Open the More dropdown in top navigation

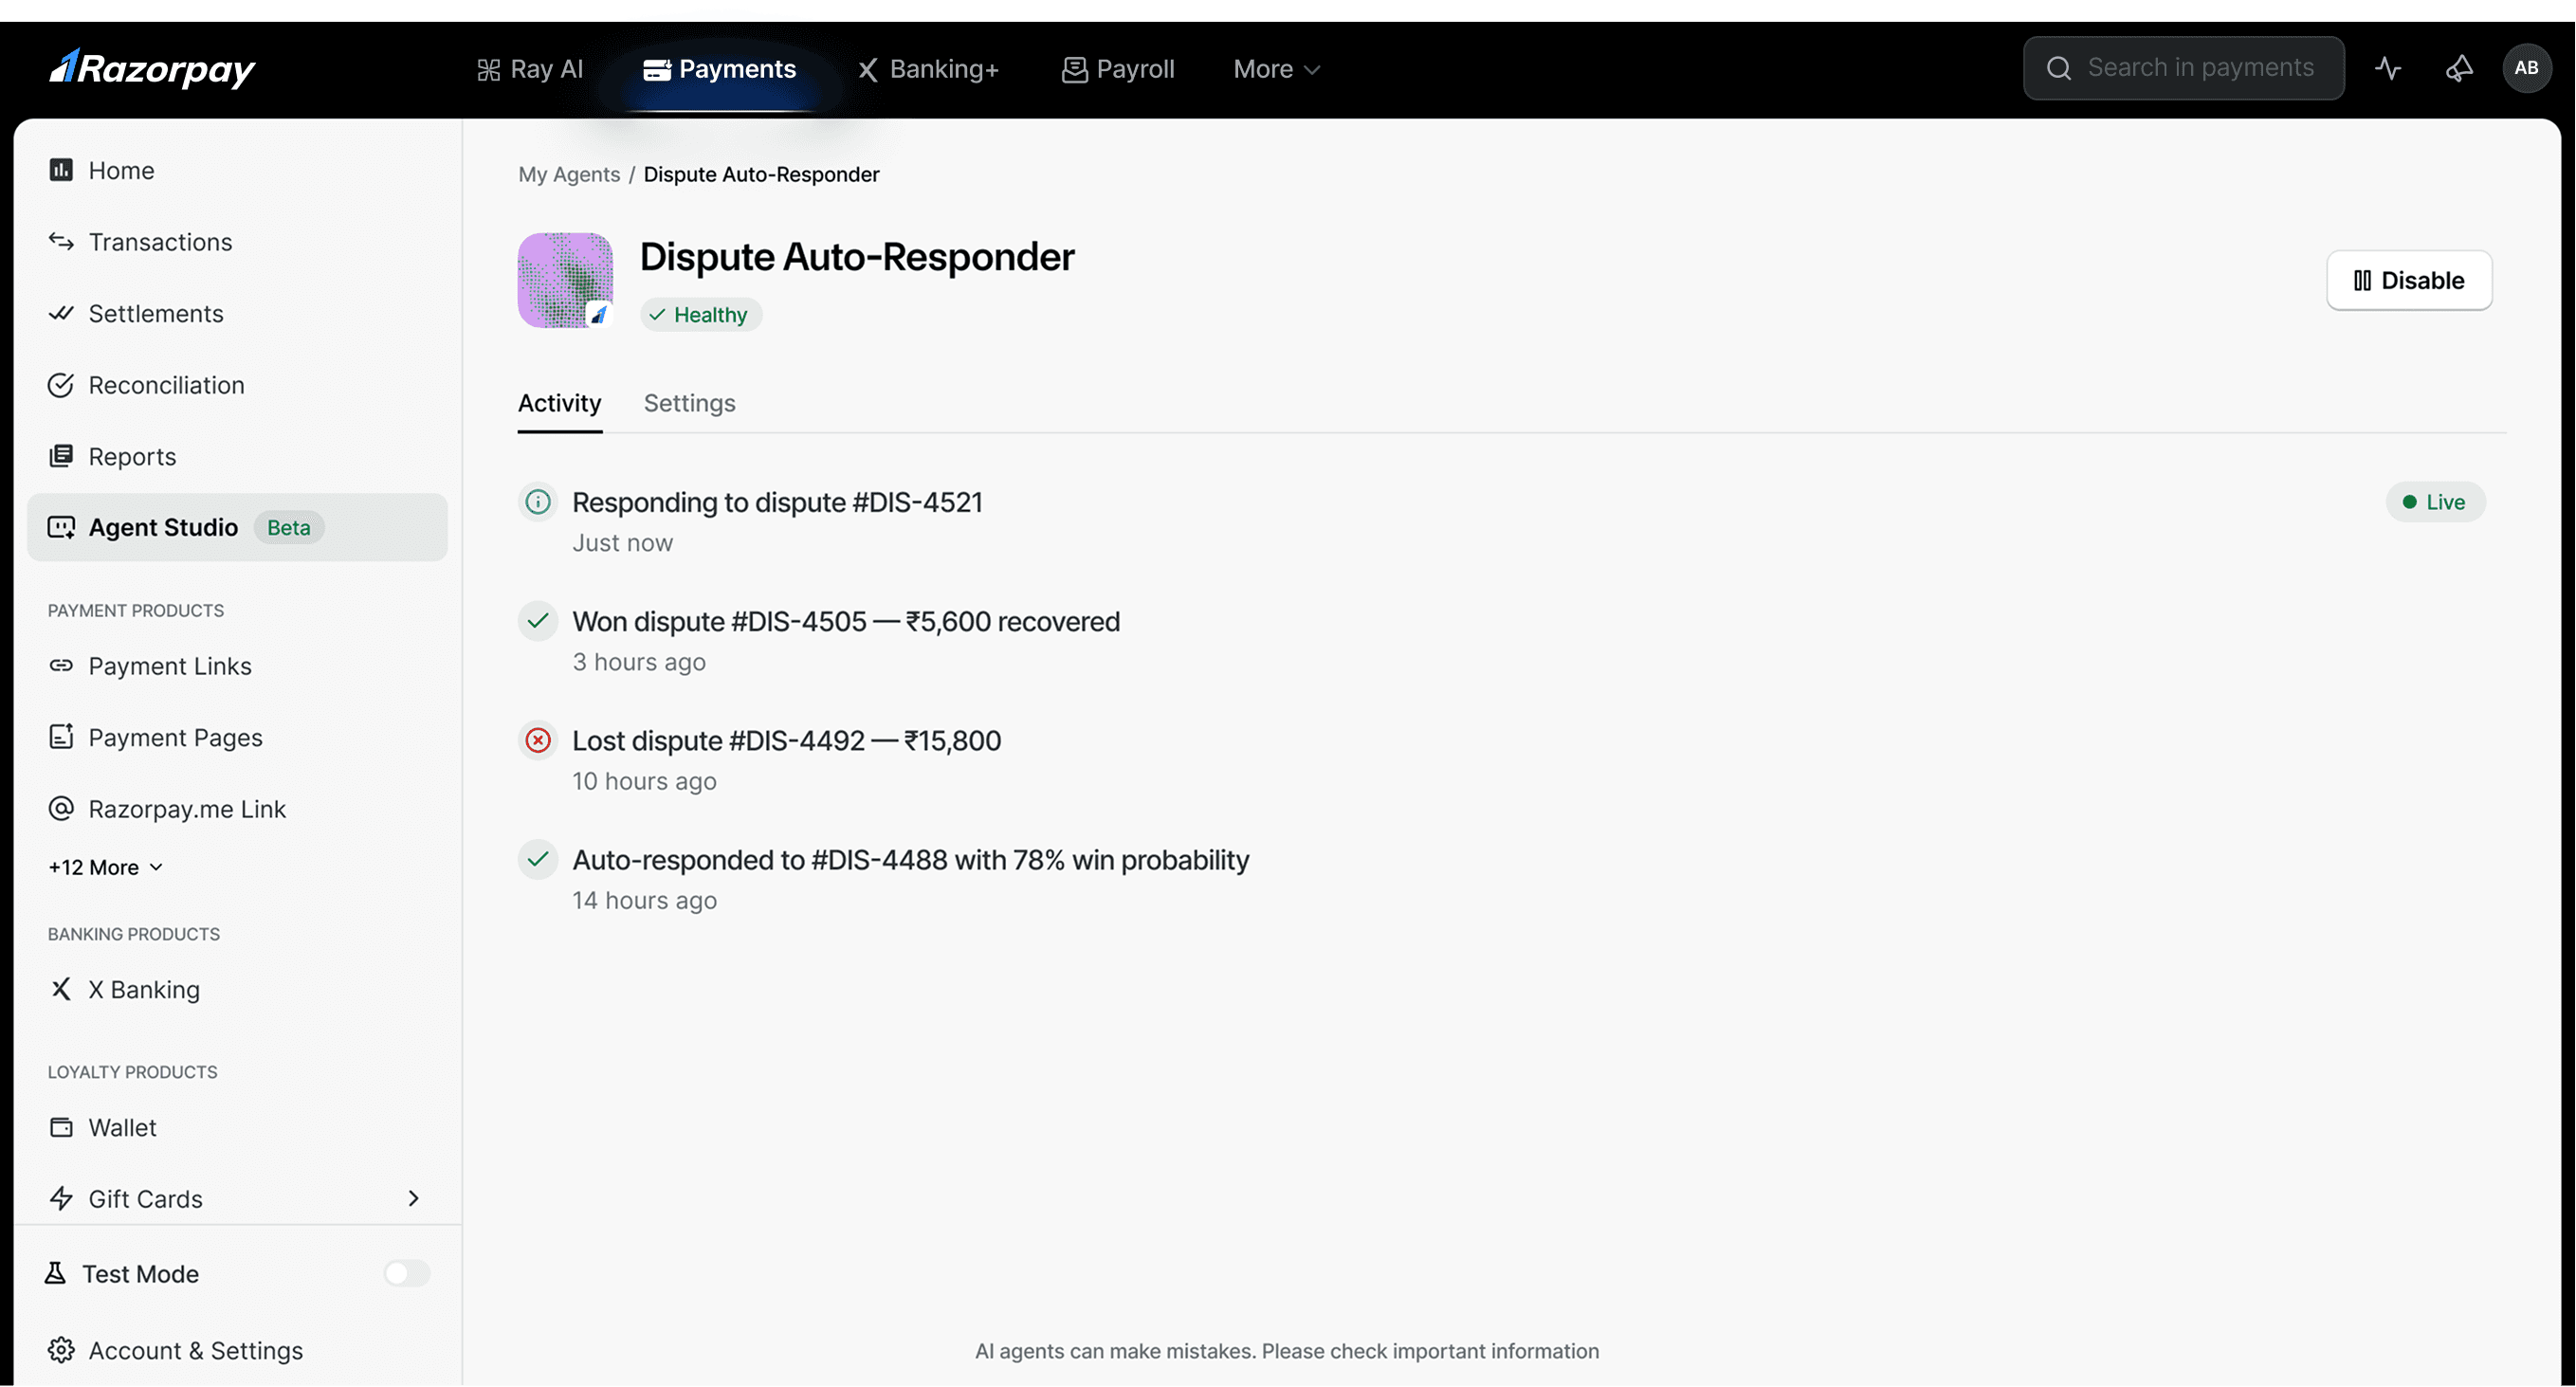click(x=1276, y=69)
